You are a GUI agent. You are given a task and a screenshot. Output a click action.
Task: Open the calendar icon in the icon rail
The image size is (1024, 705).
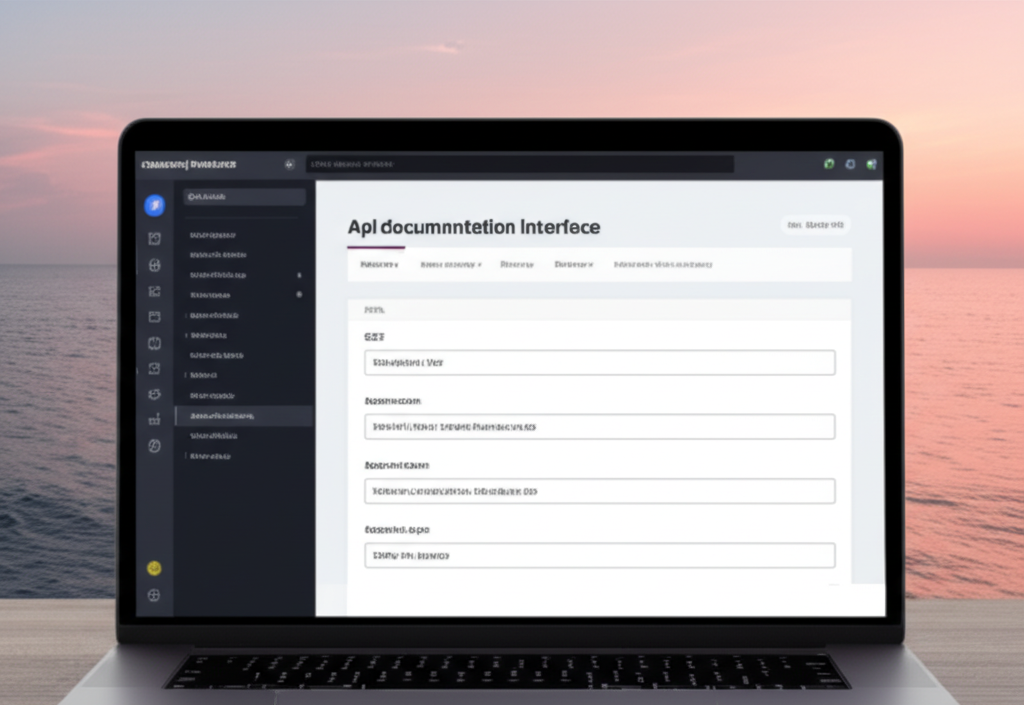pyautogui.click(x=154, y=316)
